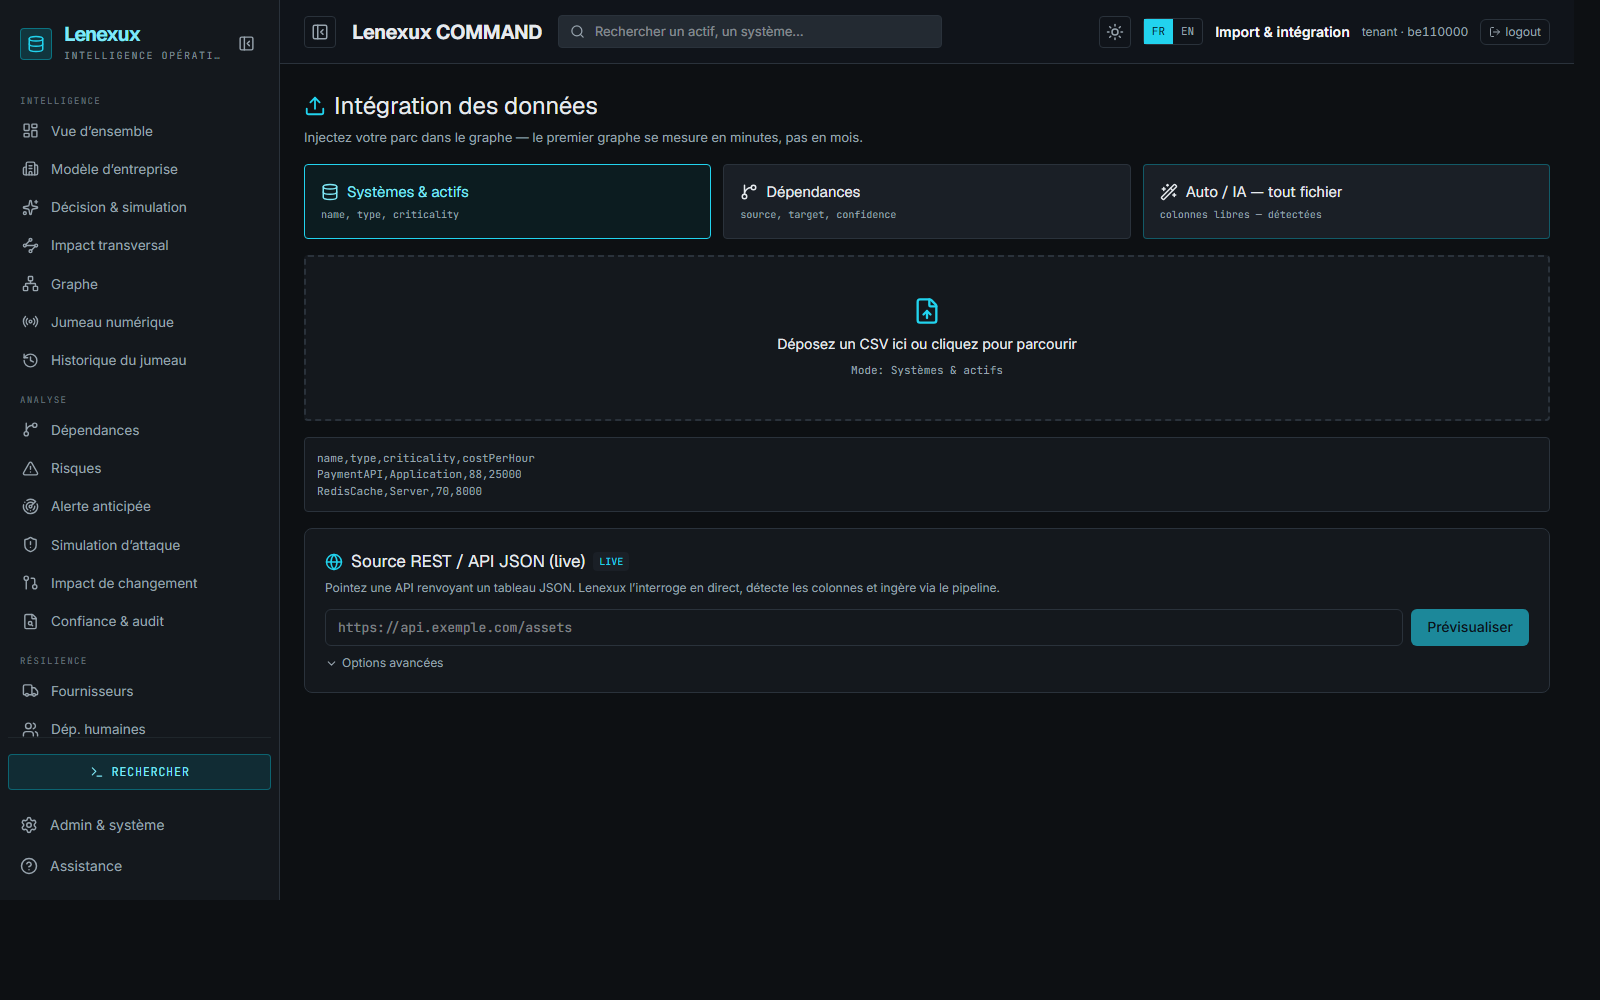The image size is (1600, 1000).
Task: Toggle the panel icon beside Lenexux COMMAND
Action: click(x=320, y=32)
